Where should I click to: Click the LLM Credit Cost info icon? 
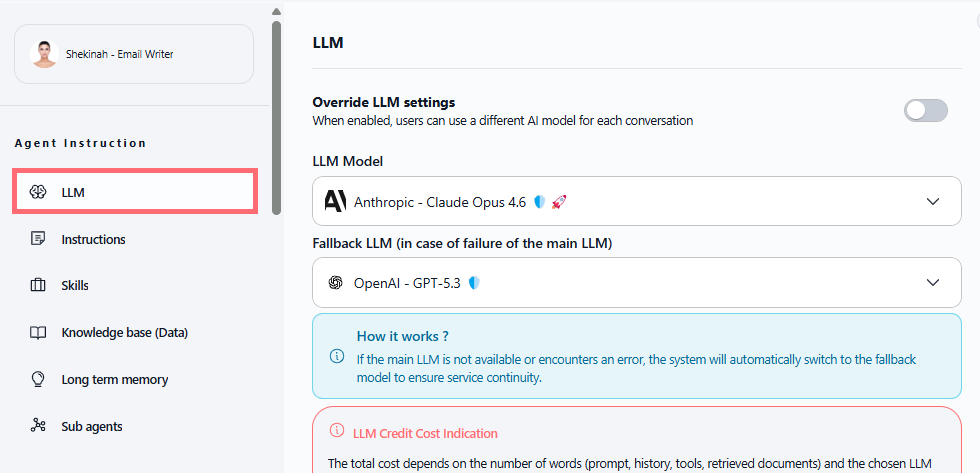point(335,433)
